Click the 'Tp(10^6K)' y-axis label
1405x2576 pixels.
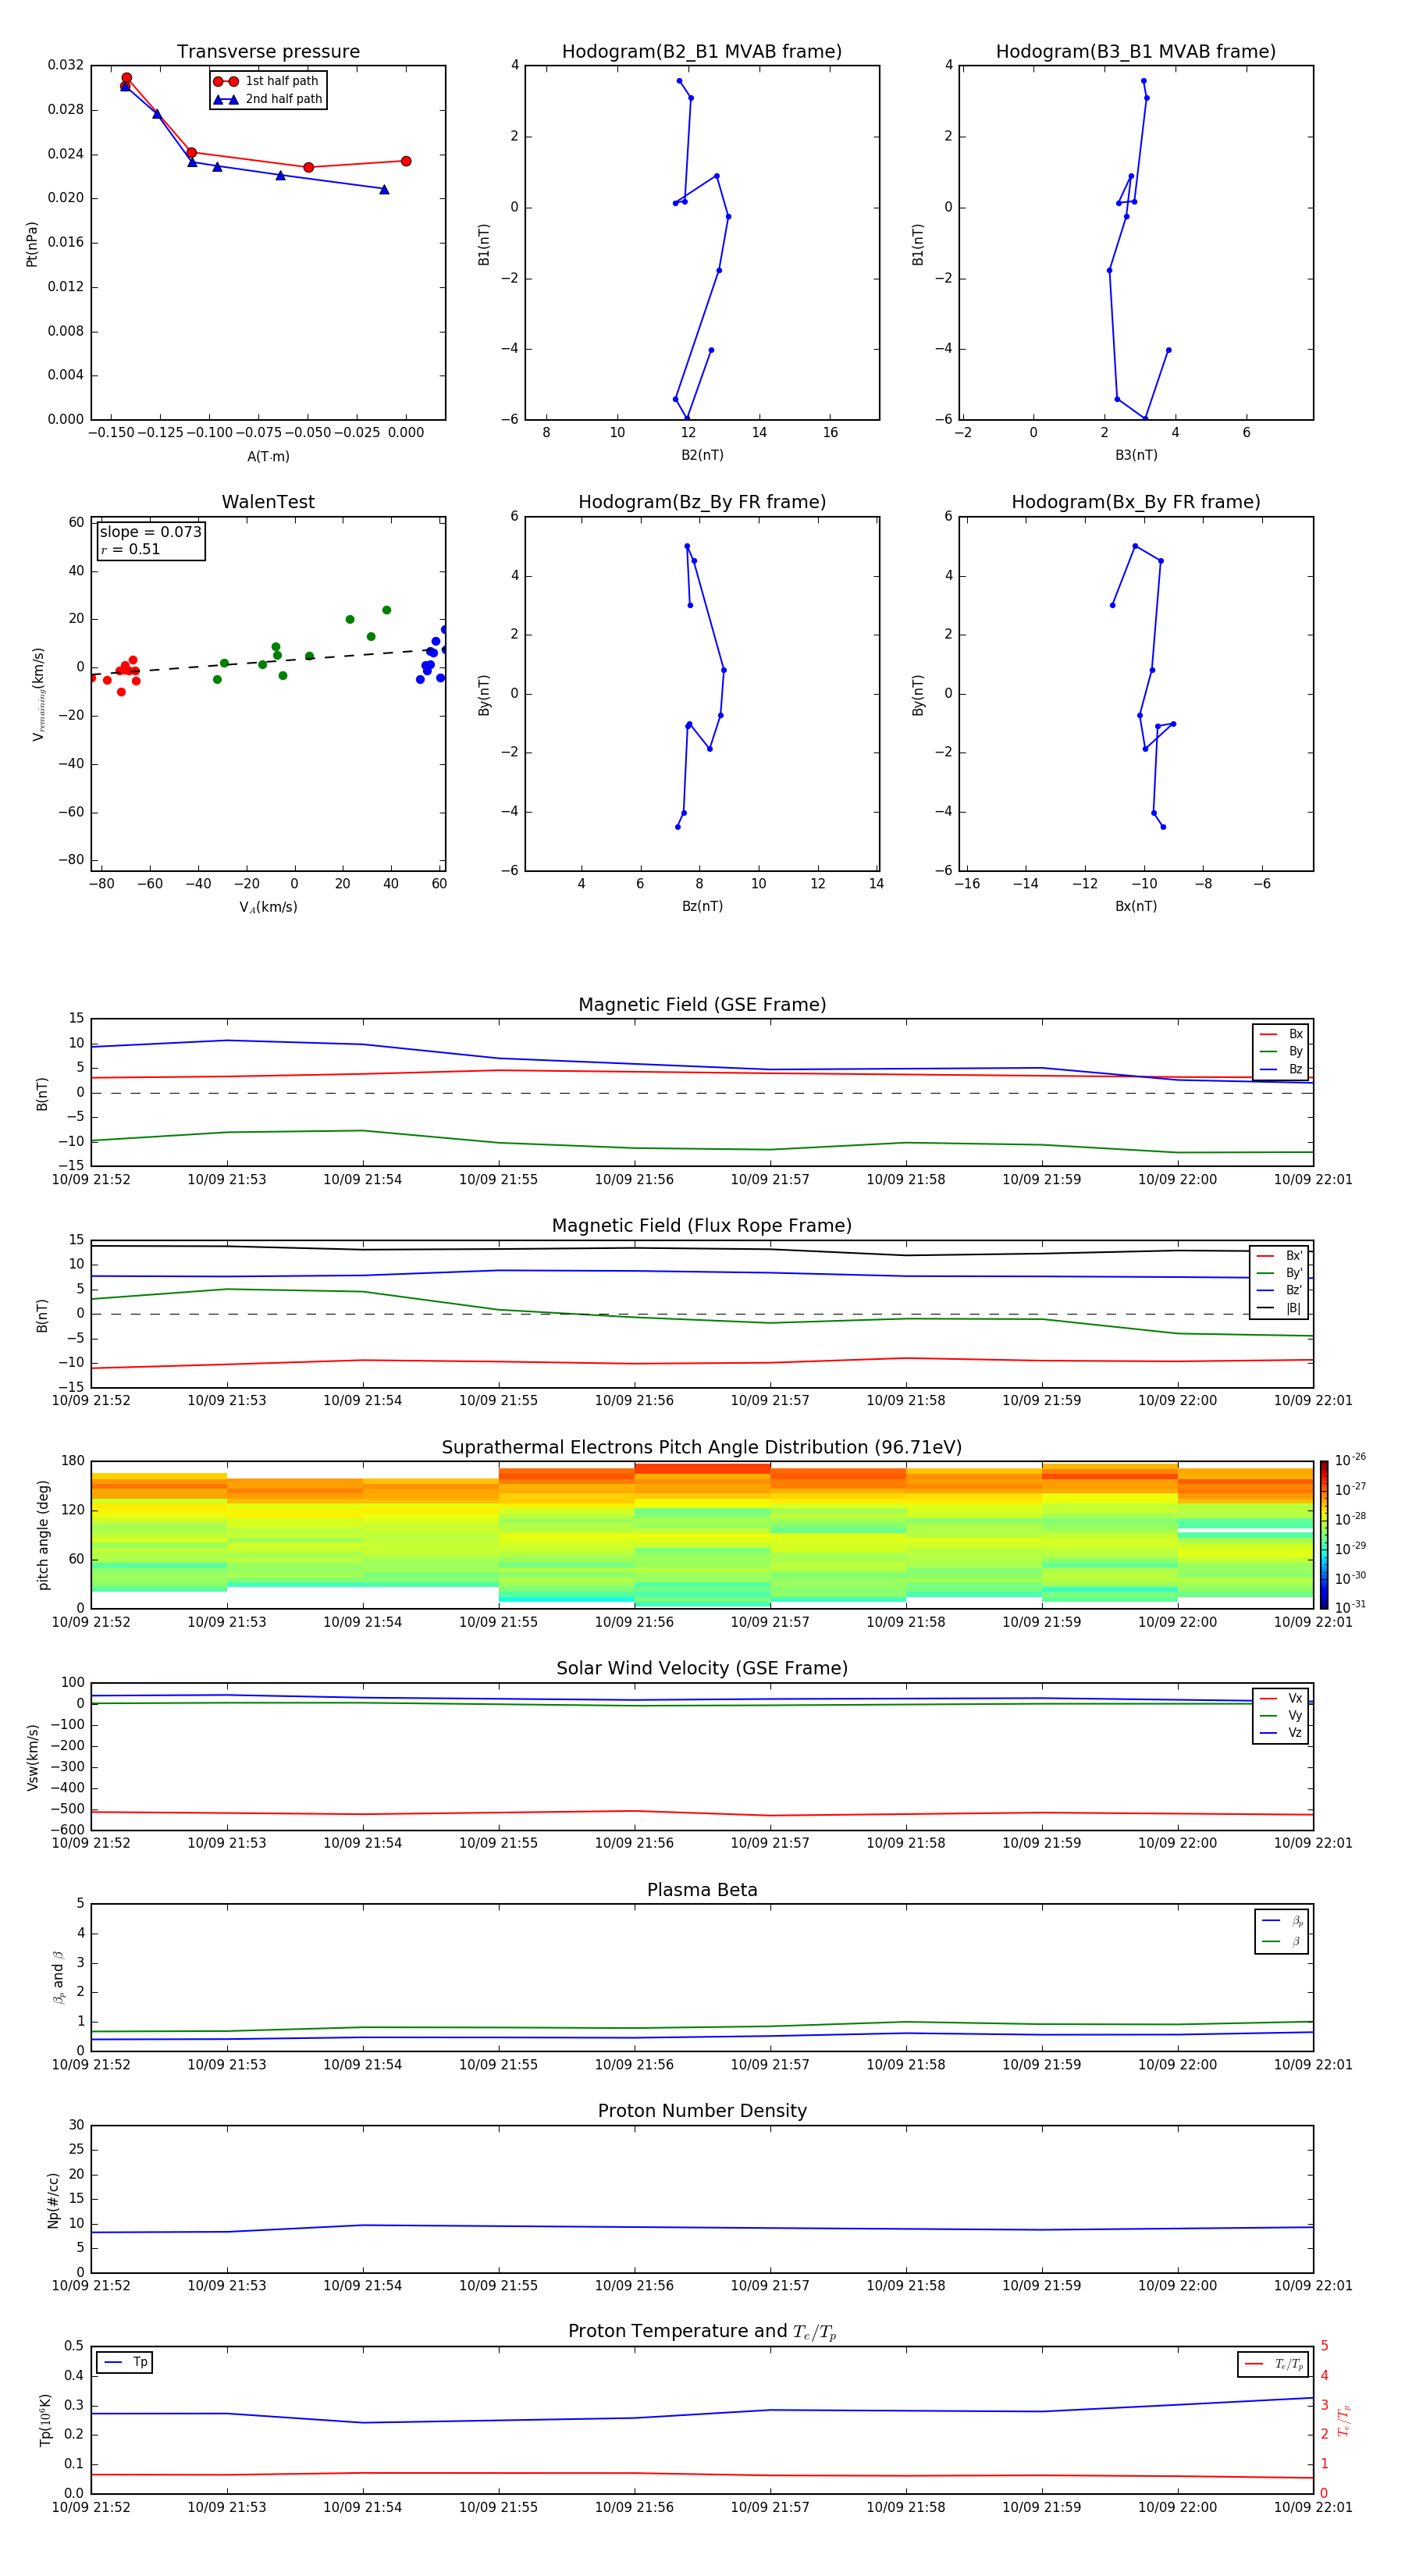pyautogui.click(x=45, y=2420)
